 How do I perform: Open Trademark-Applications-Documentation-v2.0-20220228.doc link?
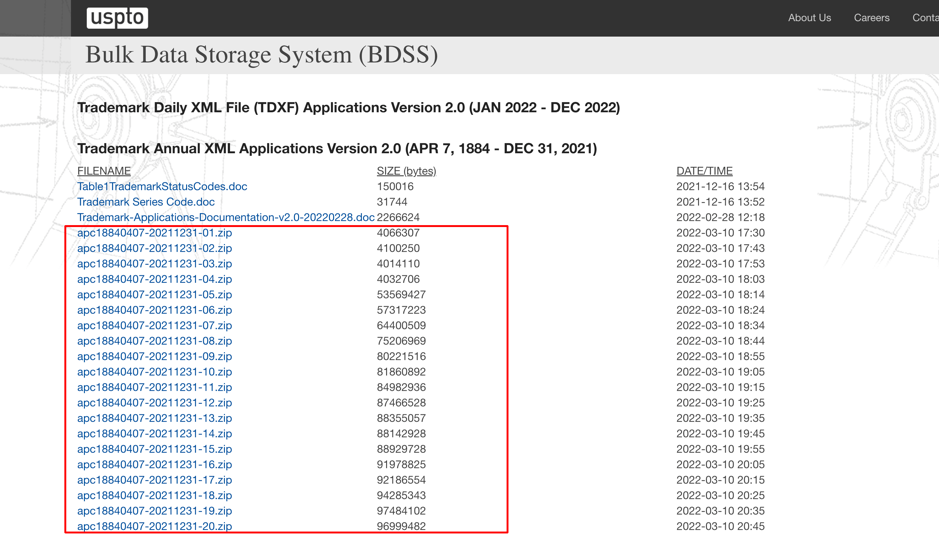(x=226, y=217)
